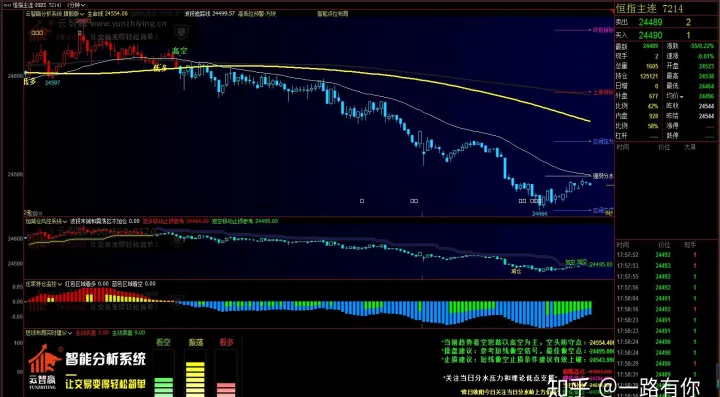Click the yellow 震荡 gauge bar
Viewport: 720px width, 397px height.
click(196, 373)
